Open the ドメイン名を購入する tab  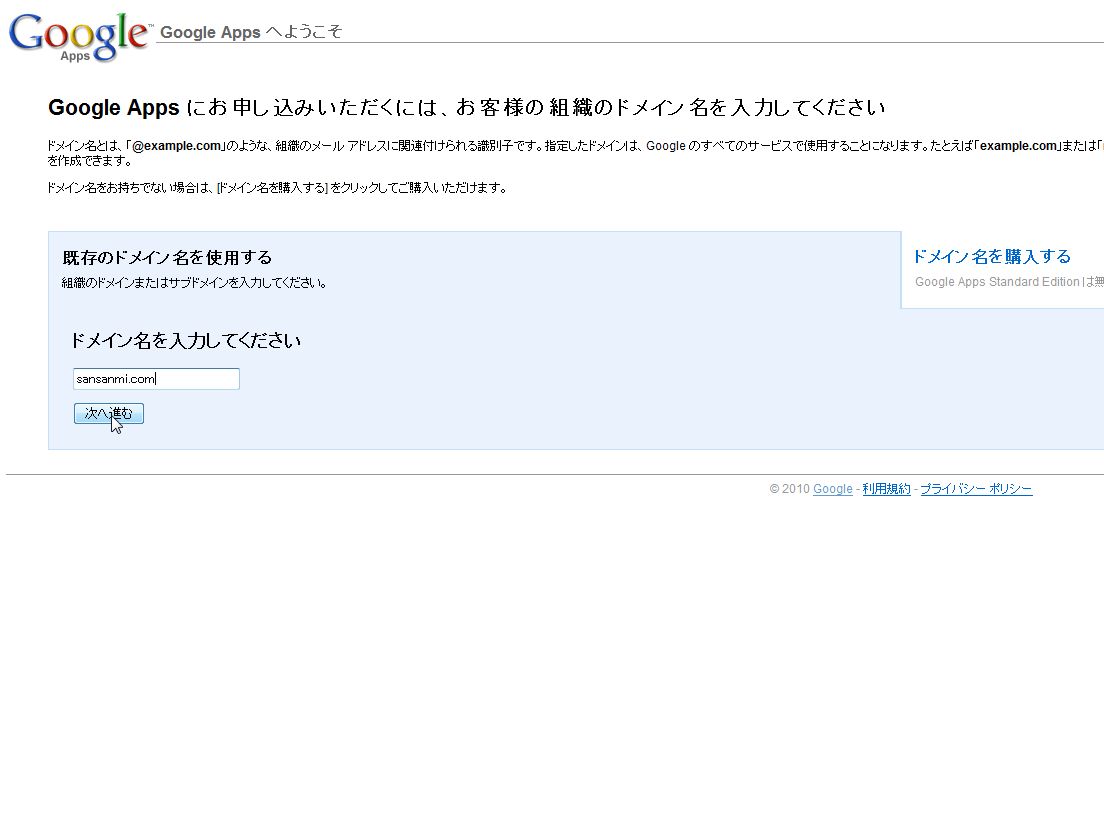coord(991,256)
